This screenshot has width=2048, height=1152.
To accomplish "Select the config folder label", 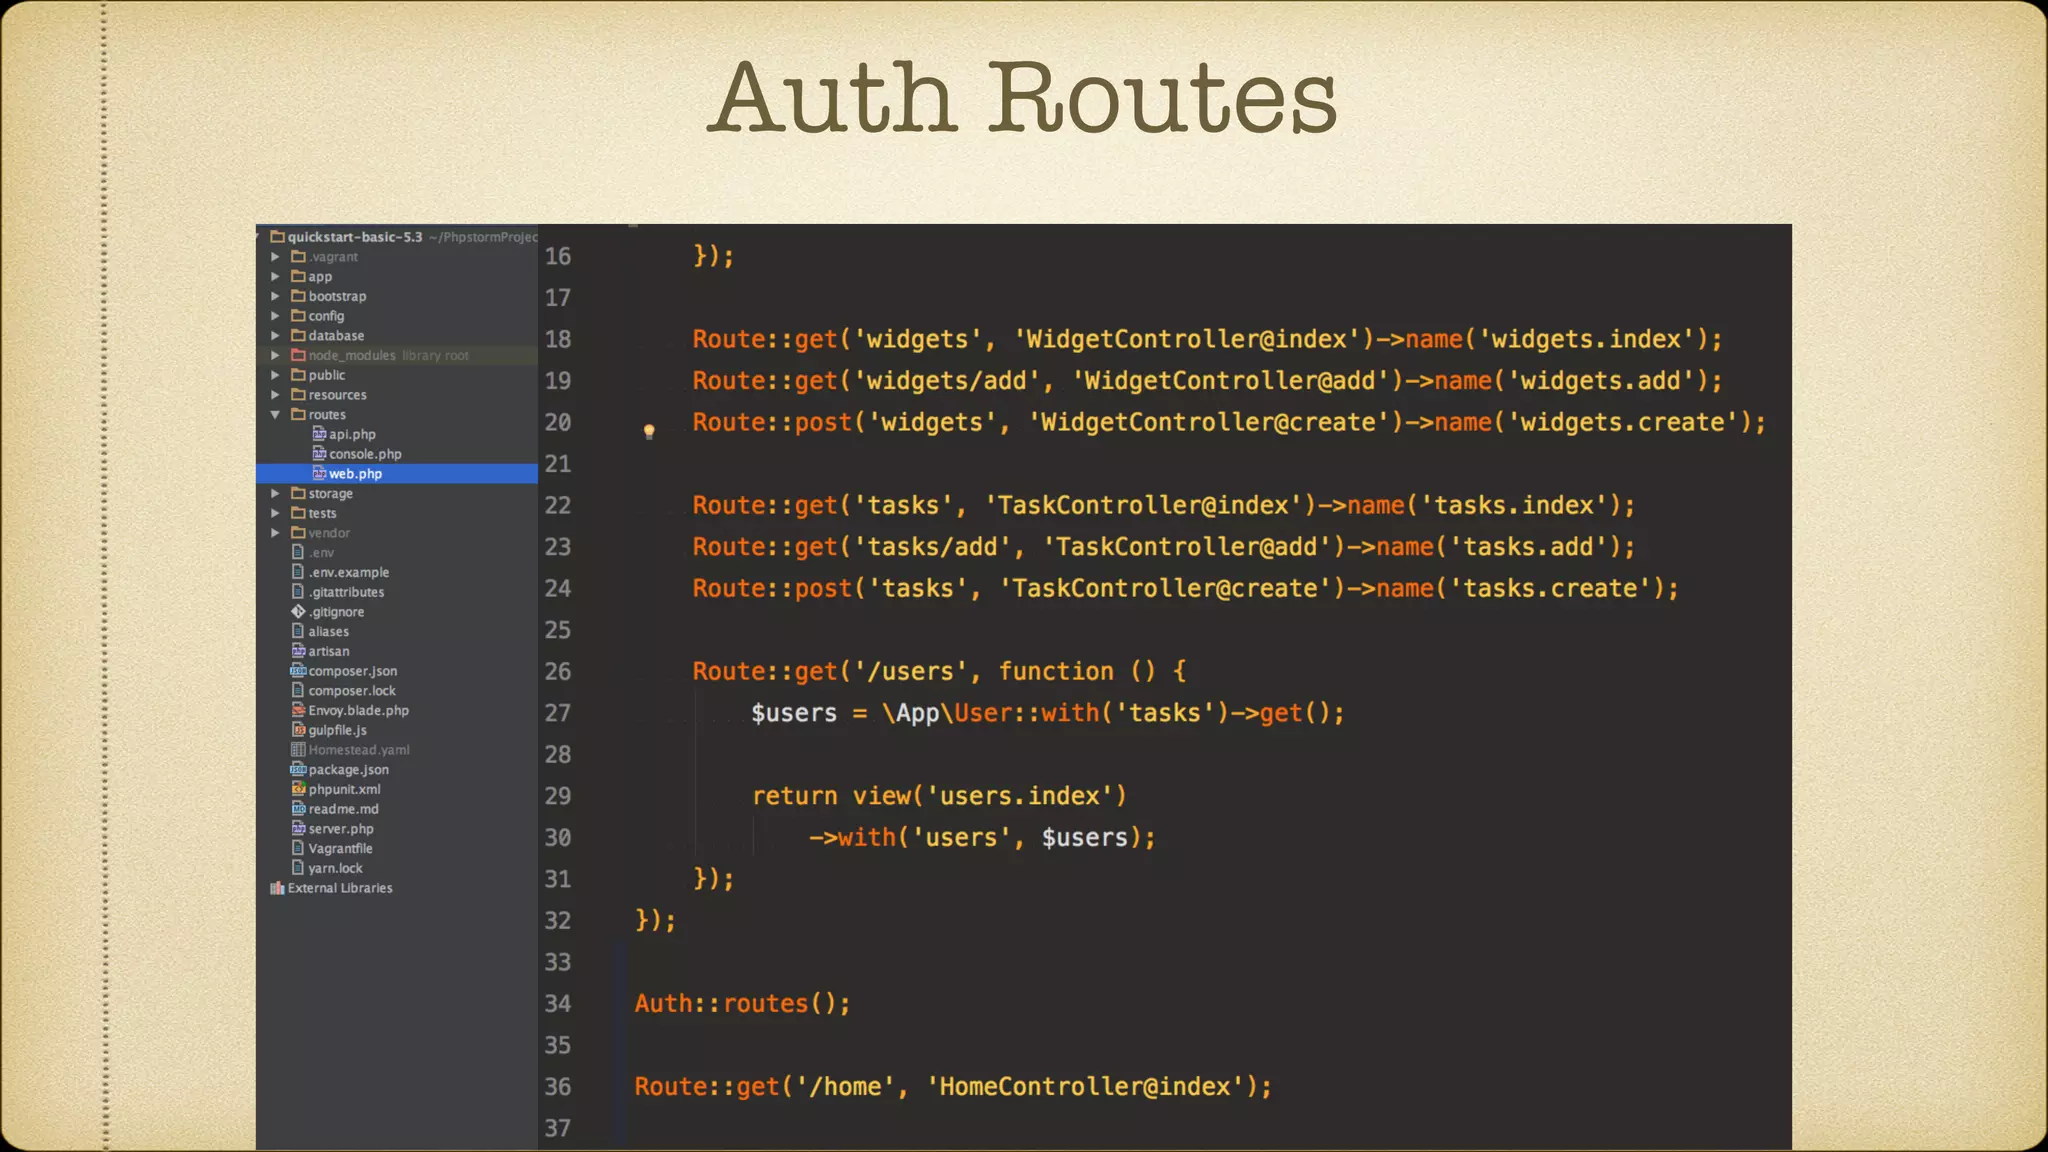I will click(326, 316).
